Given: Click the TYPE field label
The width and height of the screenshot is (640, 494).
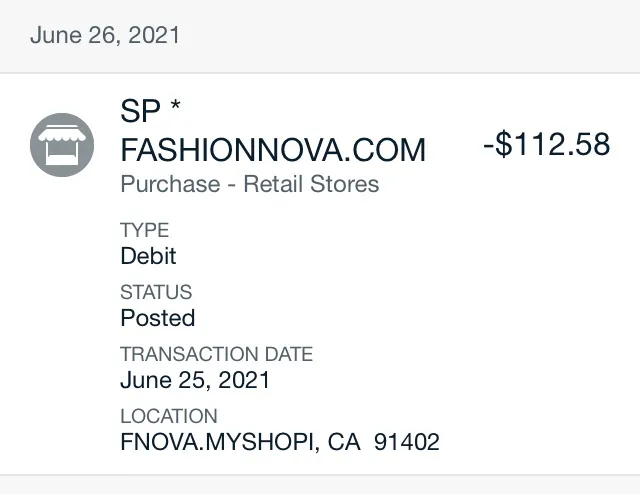Looking at the screenshot, I should pos(144,230).
